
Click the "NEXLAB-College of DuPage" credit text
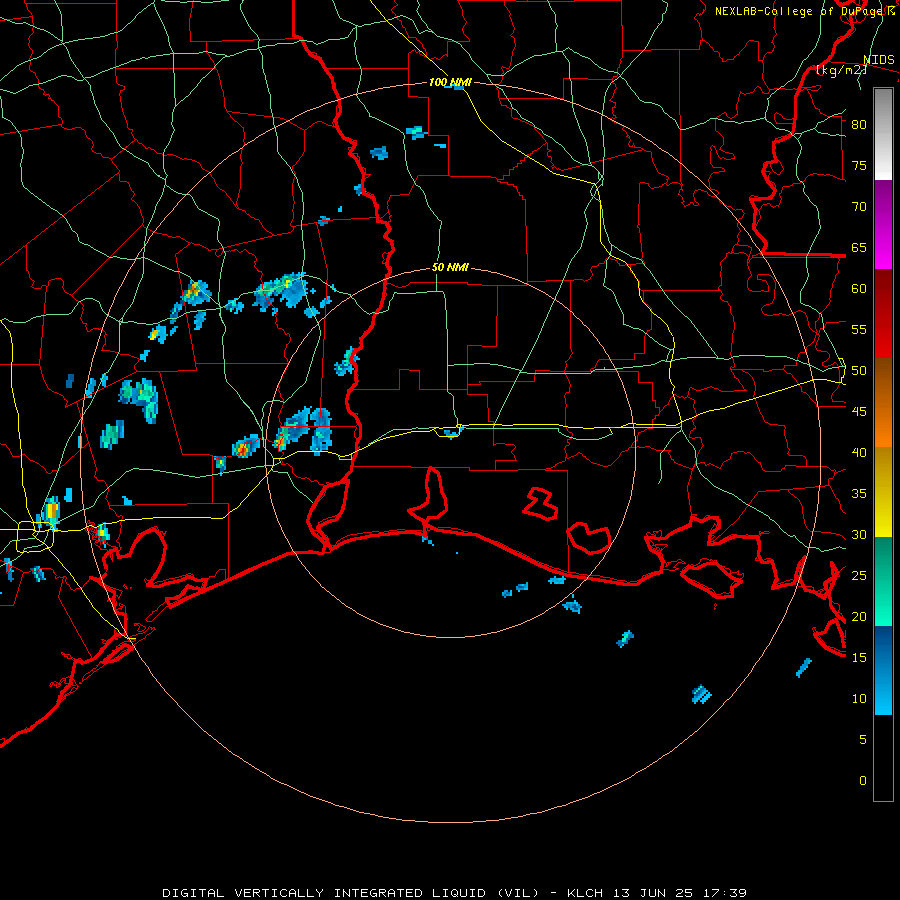800,11
